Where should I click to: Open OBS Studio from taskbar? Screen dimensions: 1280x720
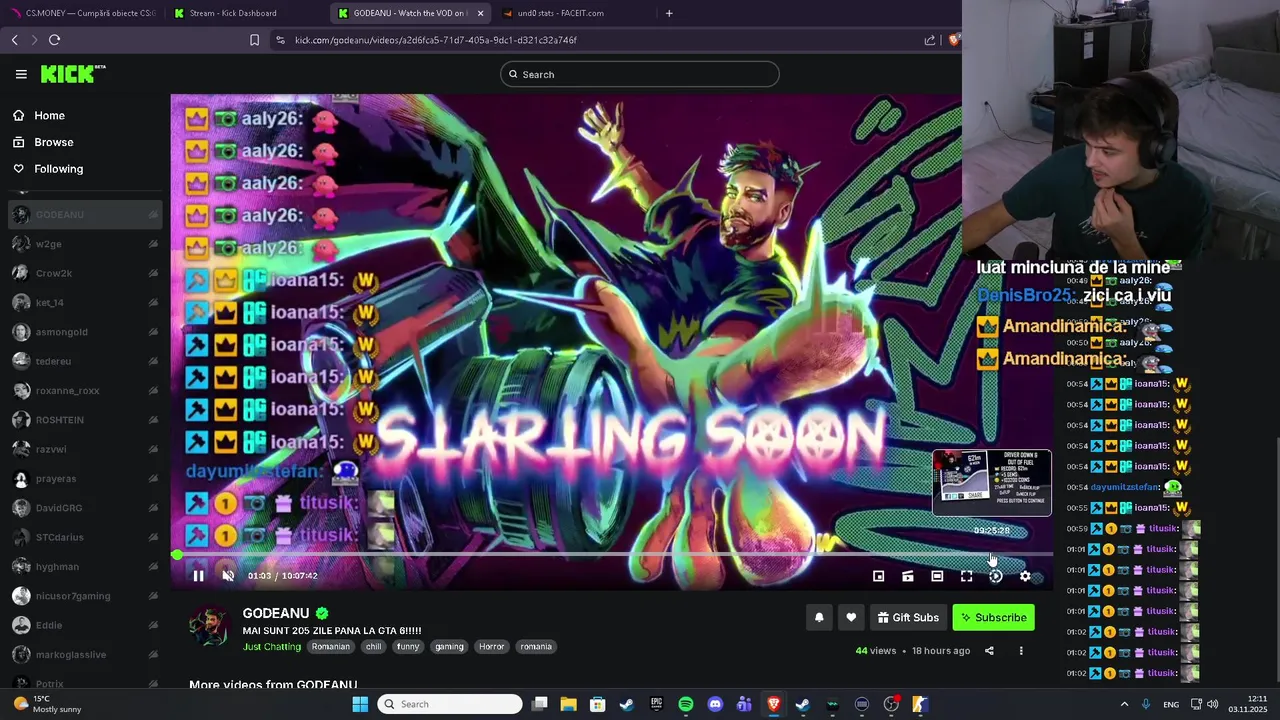point(891,704)
